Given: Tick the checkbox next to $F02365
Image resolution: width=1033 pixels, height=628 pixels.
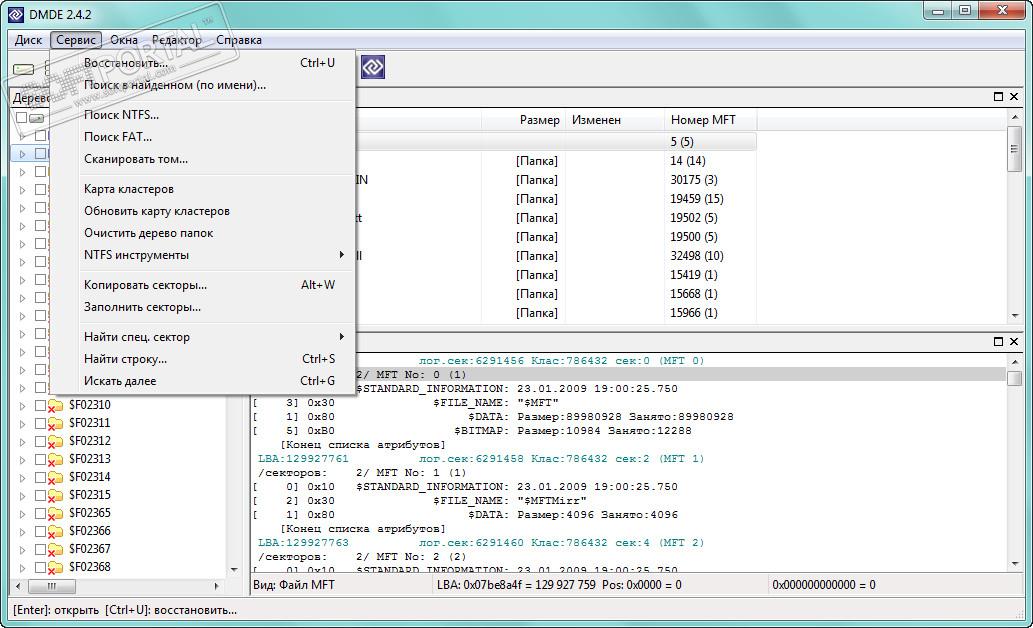Looking at the screenshot, I should tap(40, 513).
